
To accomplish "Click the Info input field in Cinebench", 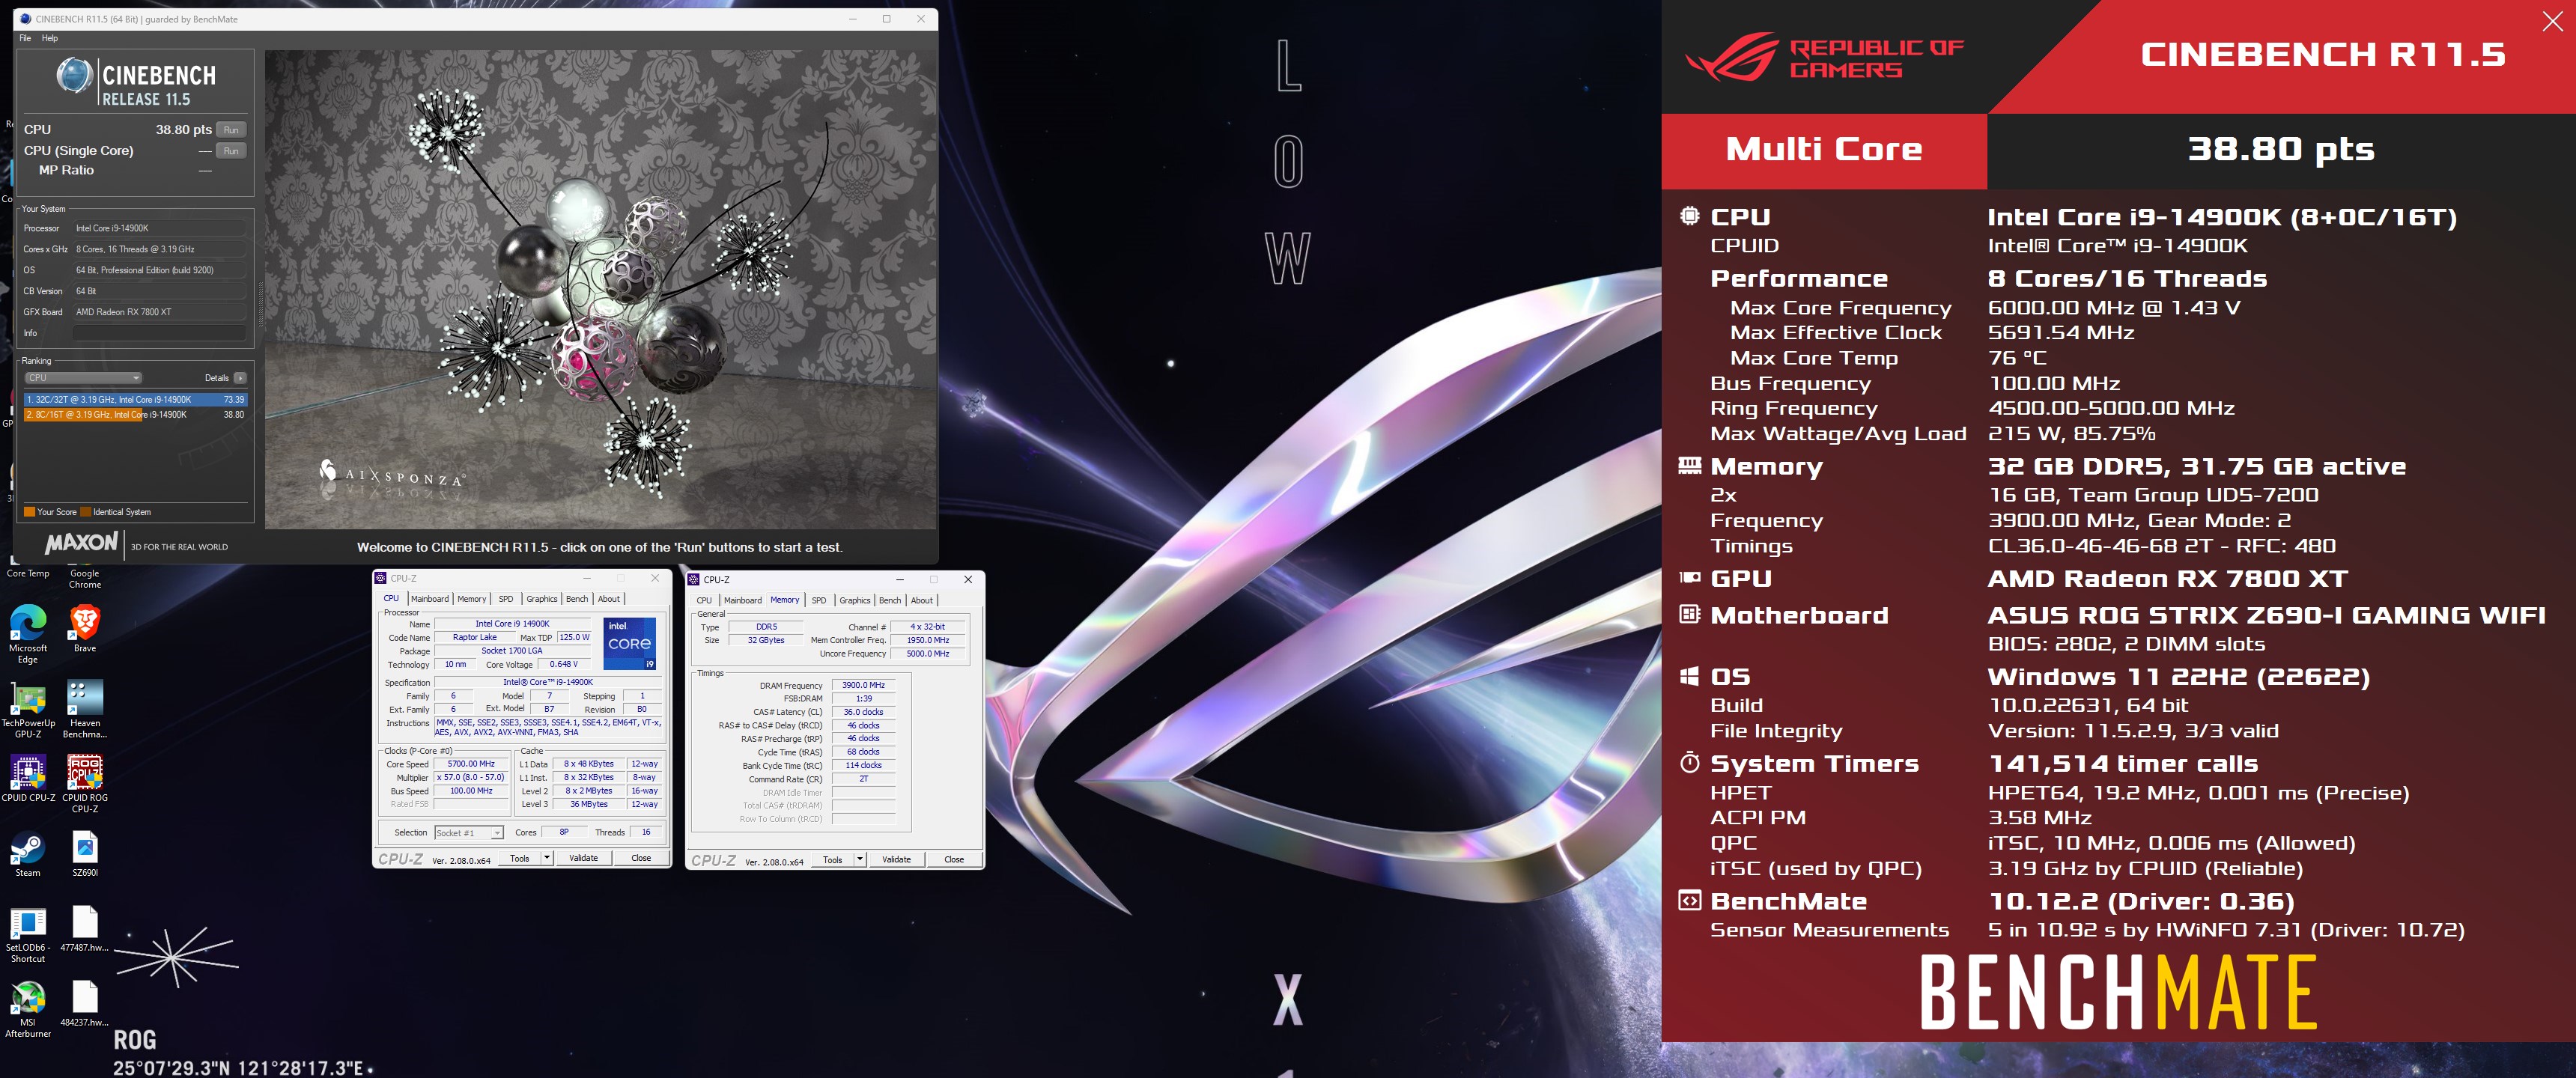I will pos(160,333).
